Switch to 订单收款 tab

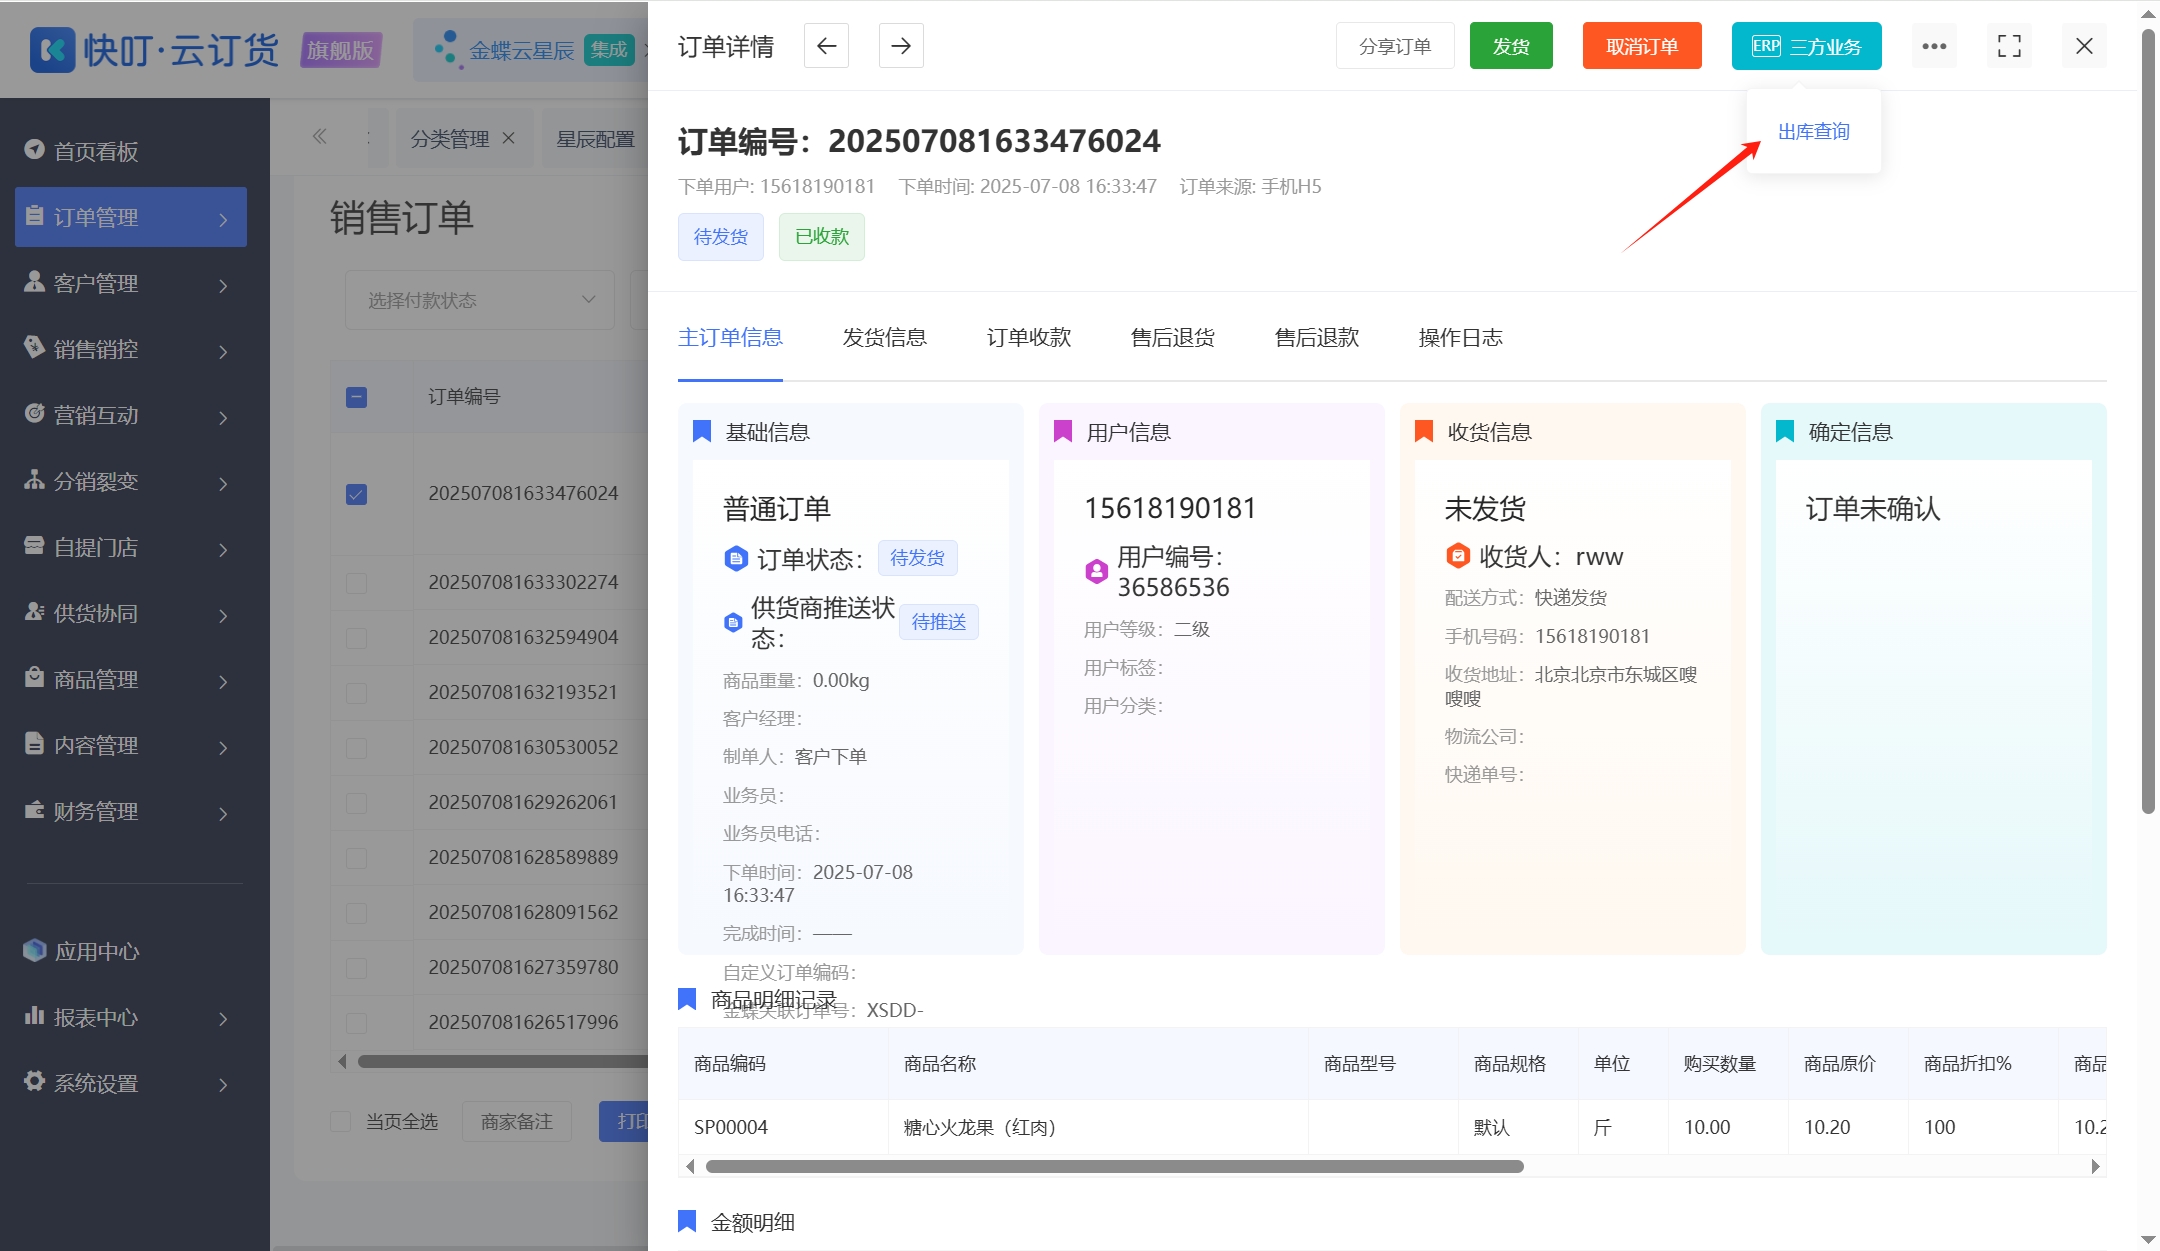point(1028,338)
